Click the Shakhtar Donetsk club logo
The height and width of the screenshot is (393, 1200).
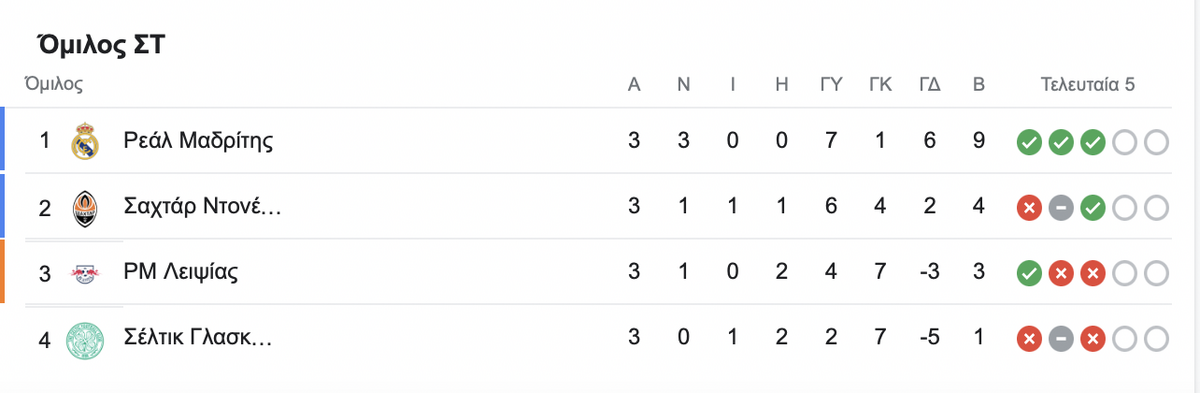(x=85, y=207)
